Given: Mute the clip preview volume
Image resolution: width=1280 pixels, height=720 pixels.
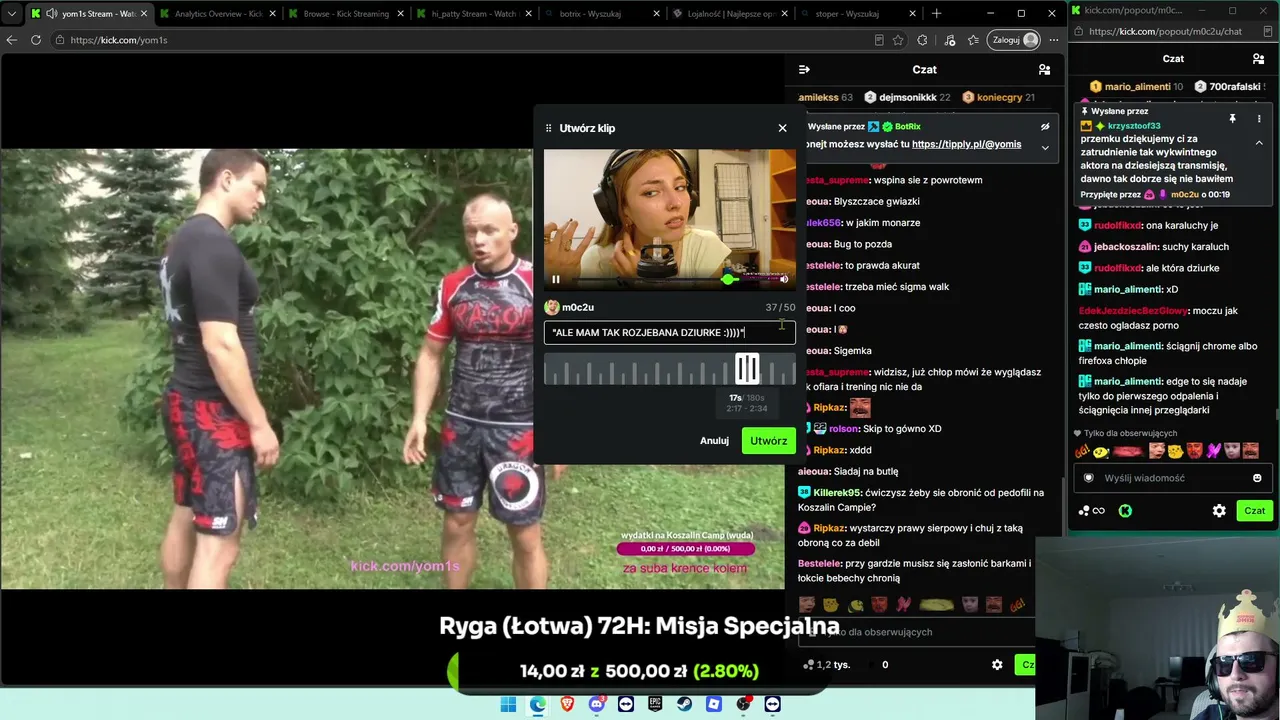Looking at the screenshot, I should 784,279.
